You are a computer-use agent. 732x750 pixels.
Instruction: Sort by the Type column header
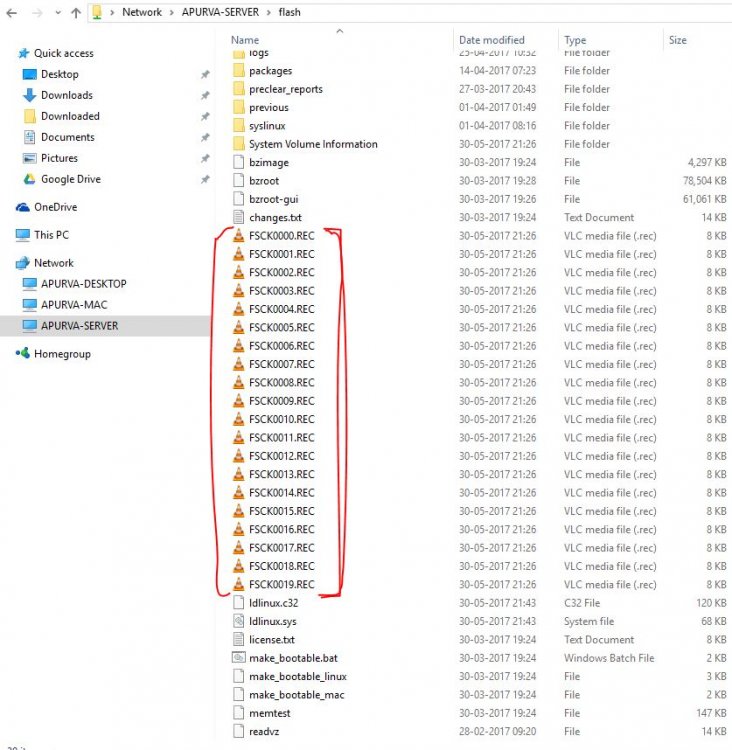pos(575,40)
